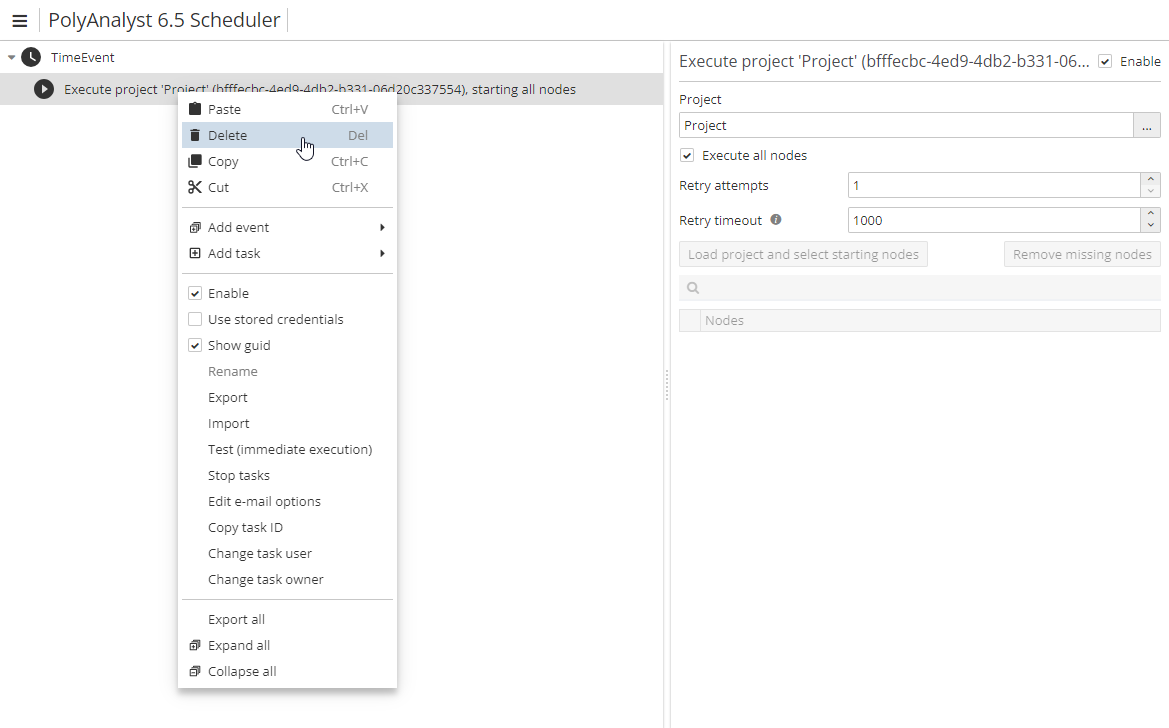Toggle Enable checkbox in context menu

click(x=195, y=293)
